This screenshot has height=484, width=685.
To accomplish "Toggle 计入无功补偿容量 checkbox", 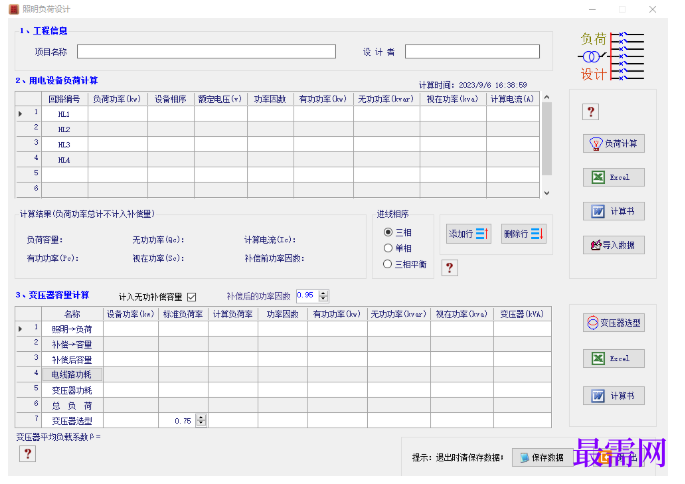I will 191,297.
